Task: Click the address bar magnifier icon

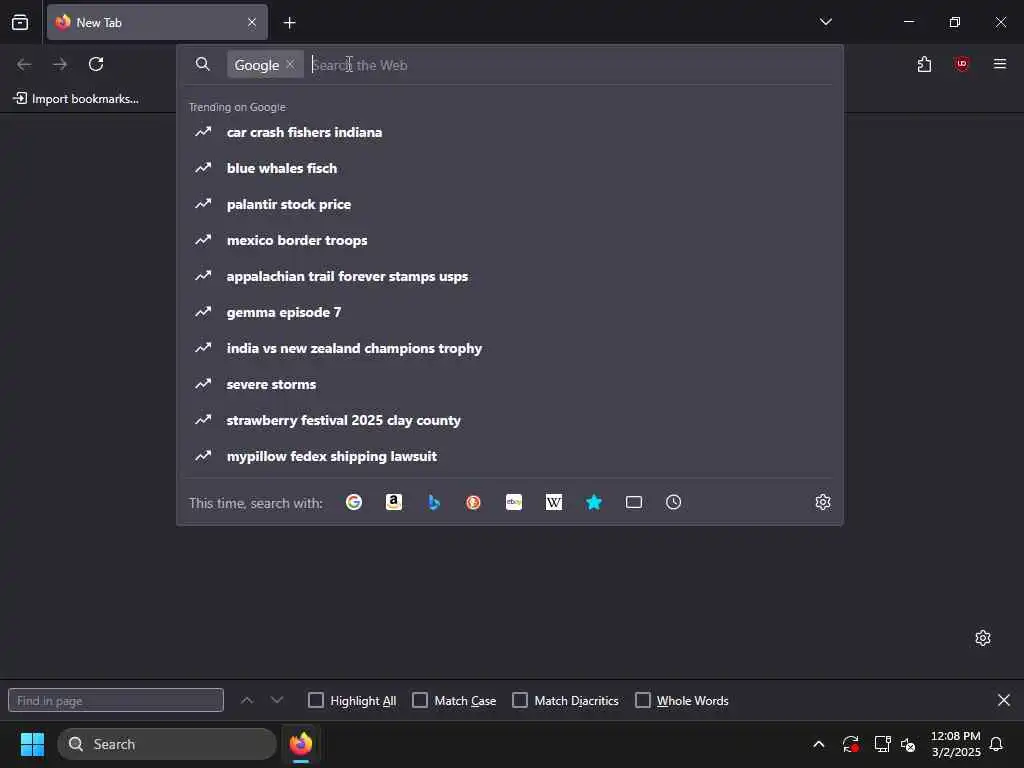Action: pos(202,64)
